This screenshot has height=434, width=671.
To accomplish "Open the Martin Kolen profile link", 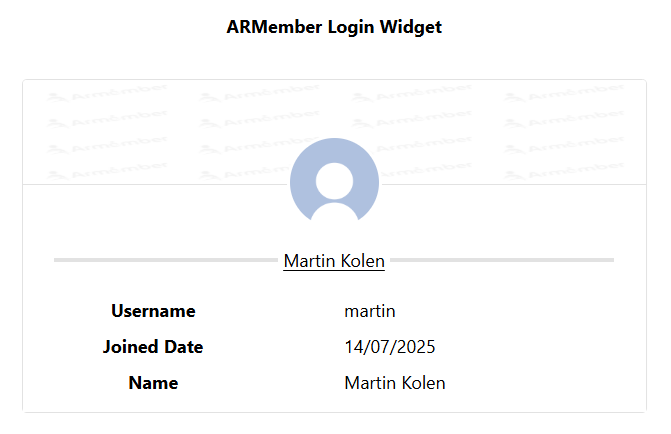I will pyautogui.click(x=334, y=261).
